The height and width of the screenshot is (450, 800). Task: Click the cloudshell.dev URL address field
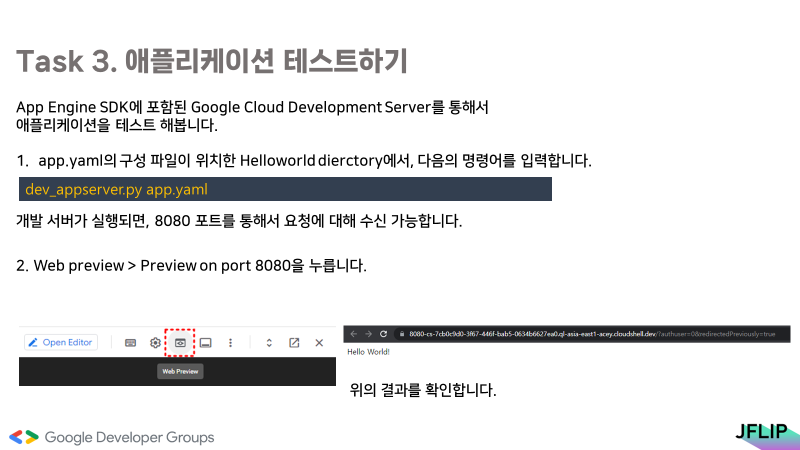point(592,334)
